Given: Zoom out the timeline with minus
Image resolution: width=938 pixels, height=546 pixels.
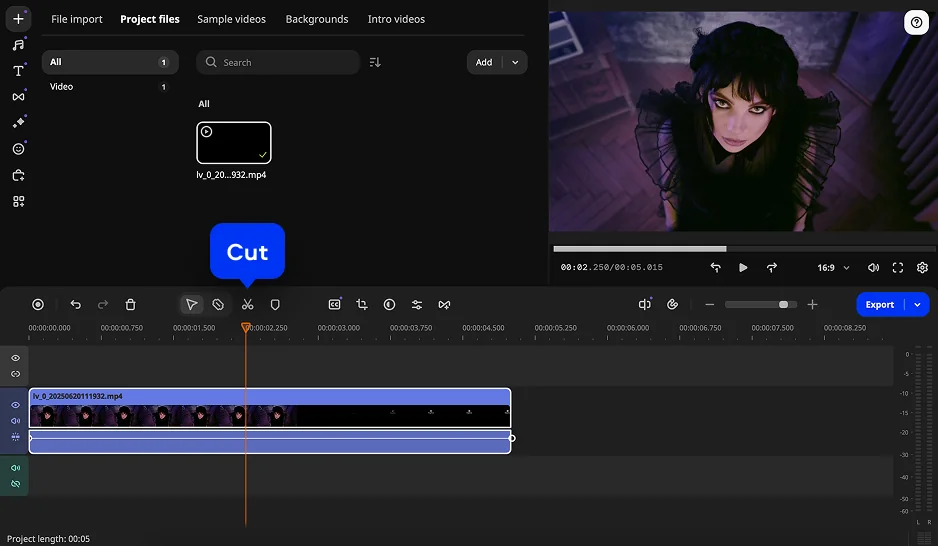Looking at the screenshot, I should (x=709, y=304).
